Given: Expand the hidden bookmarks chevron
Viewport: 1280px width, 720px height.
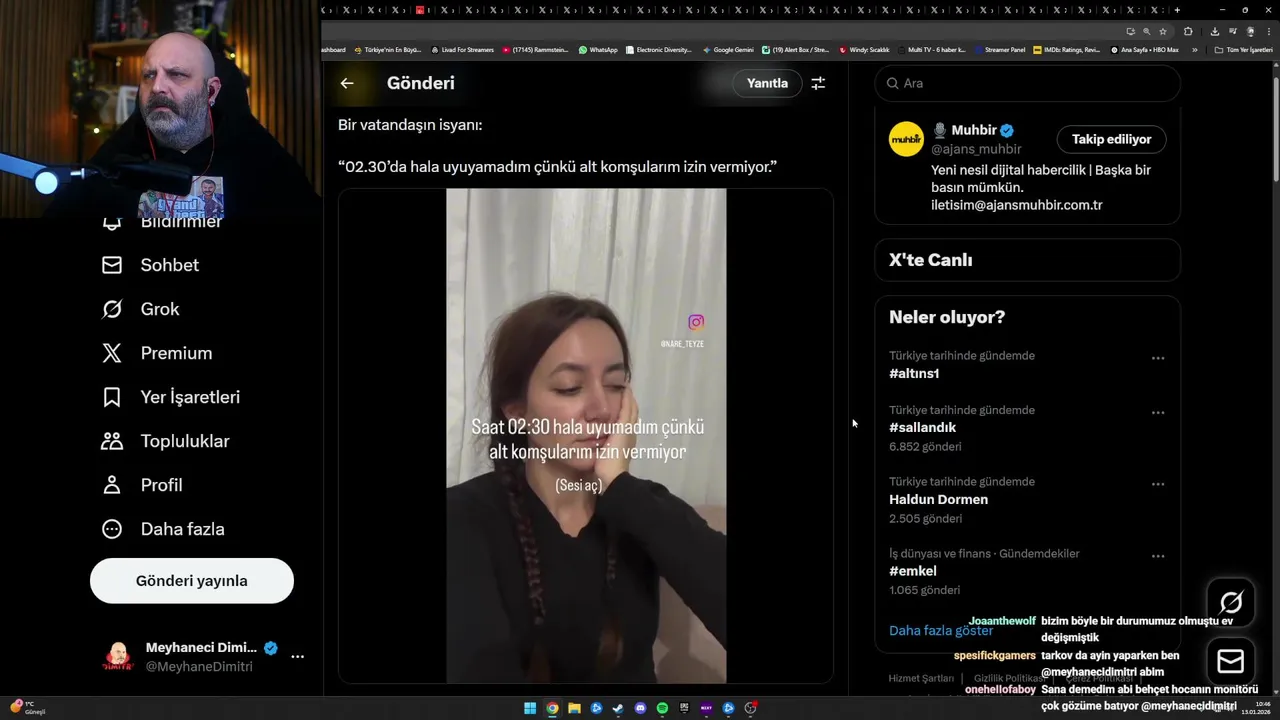Looking at the screenshot, I should click(1194, 49).
